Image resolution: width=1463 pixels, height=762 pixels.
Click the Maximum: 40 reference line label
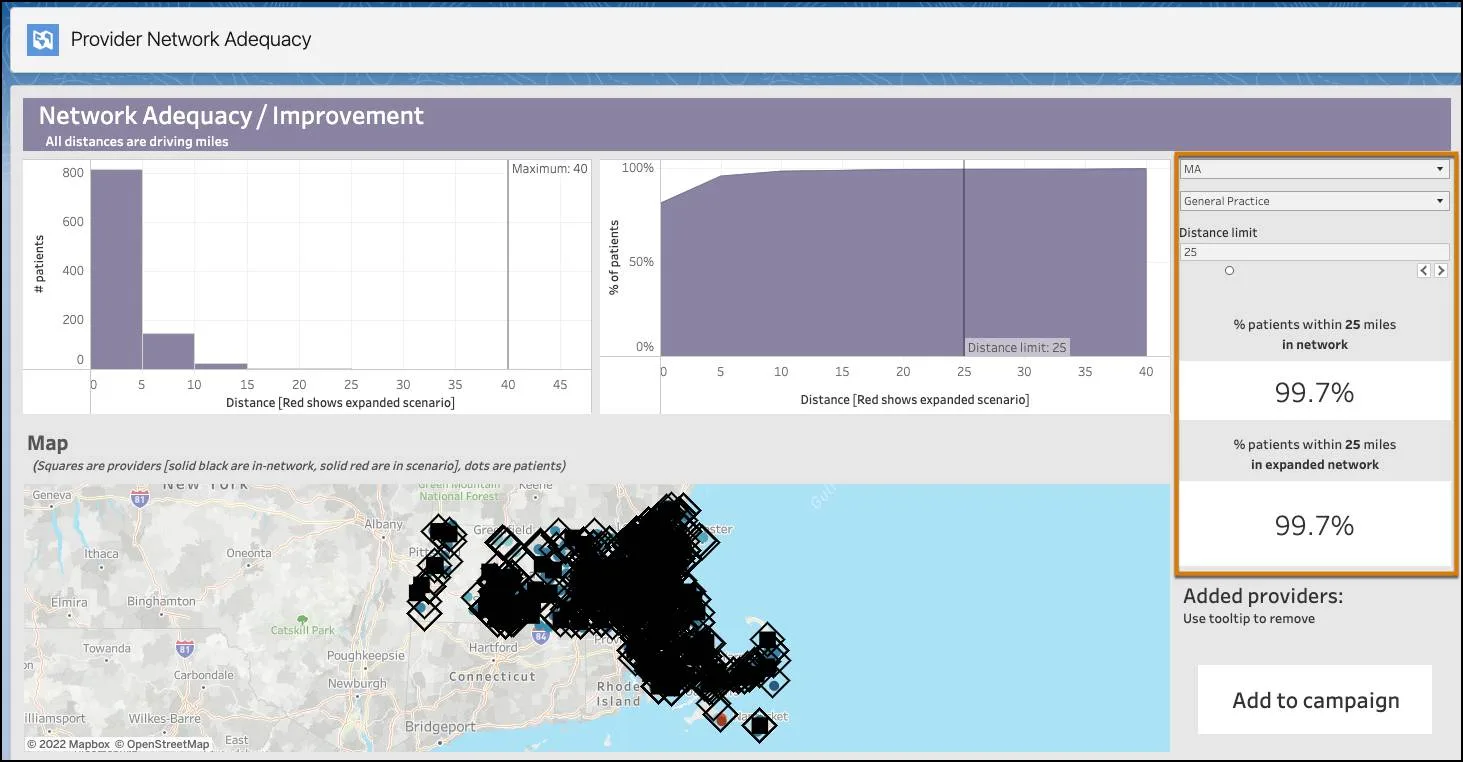[x=550, y=169]
